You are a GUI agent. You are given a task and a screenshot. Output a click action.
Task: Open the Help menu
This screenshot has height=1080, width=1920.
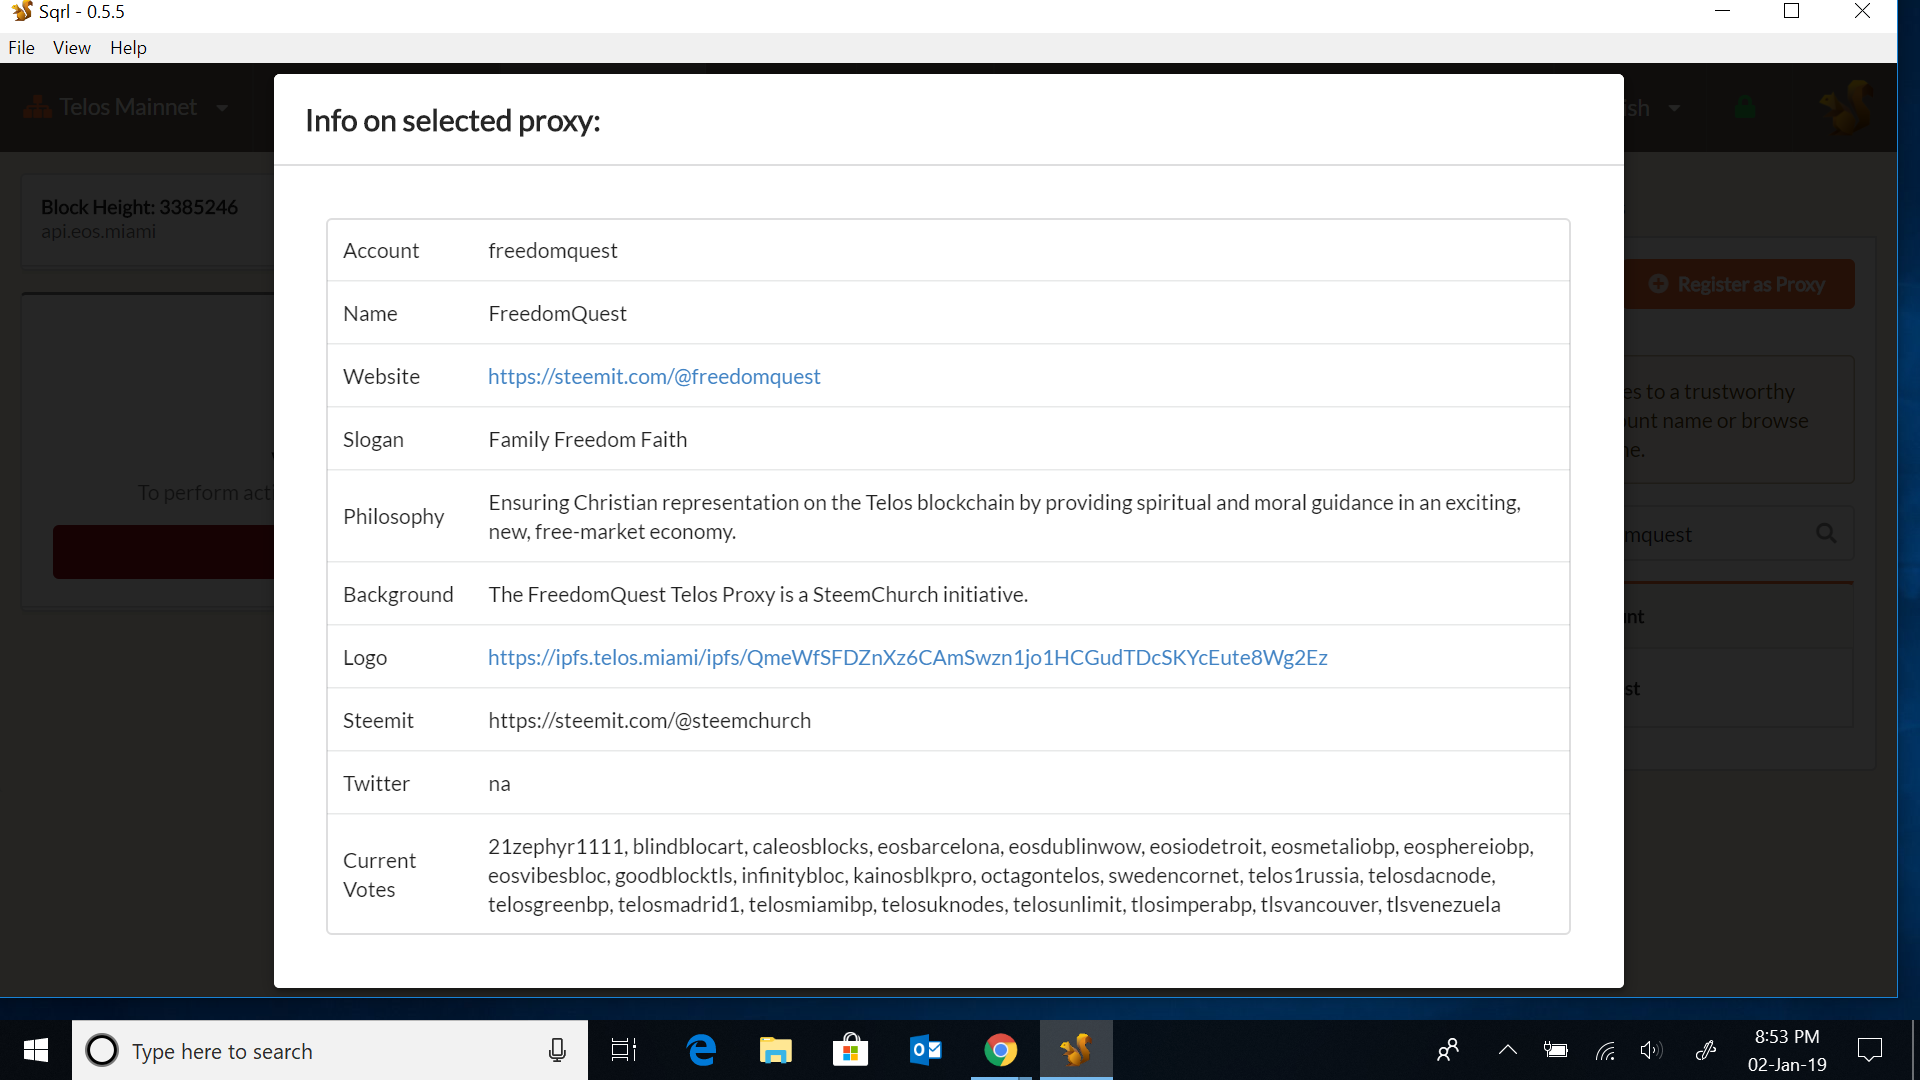128,47
